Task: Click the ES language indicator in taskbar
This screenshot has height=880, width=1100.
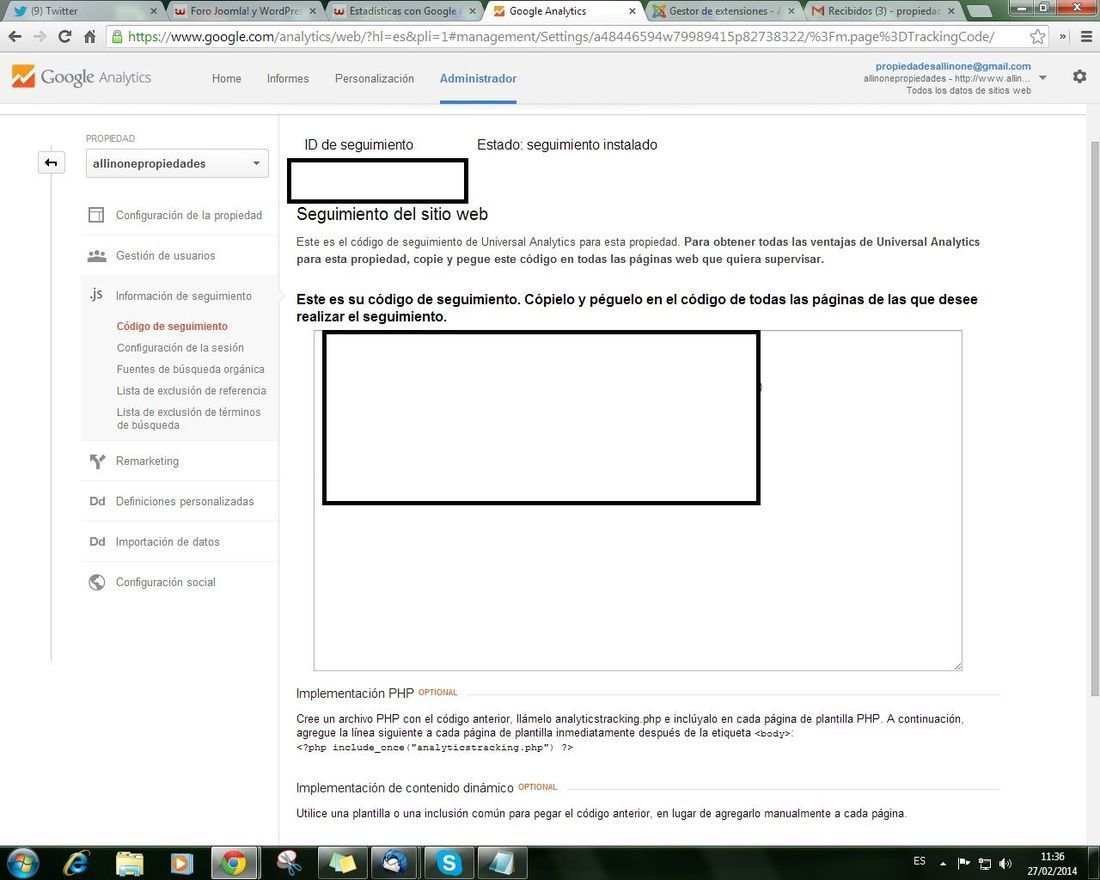Action: coord(920,861)
